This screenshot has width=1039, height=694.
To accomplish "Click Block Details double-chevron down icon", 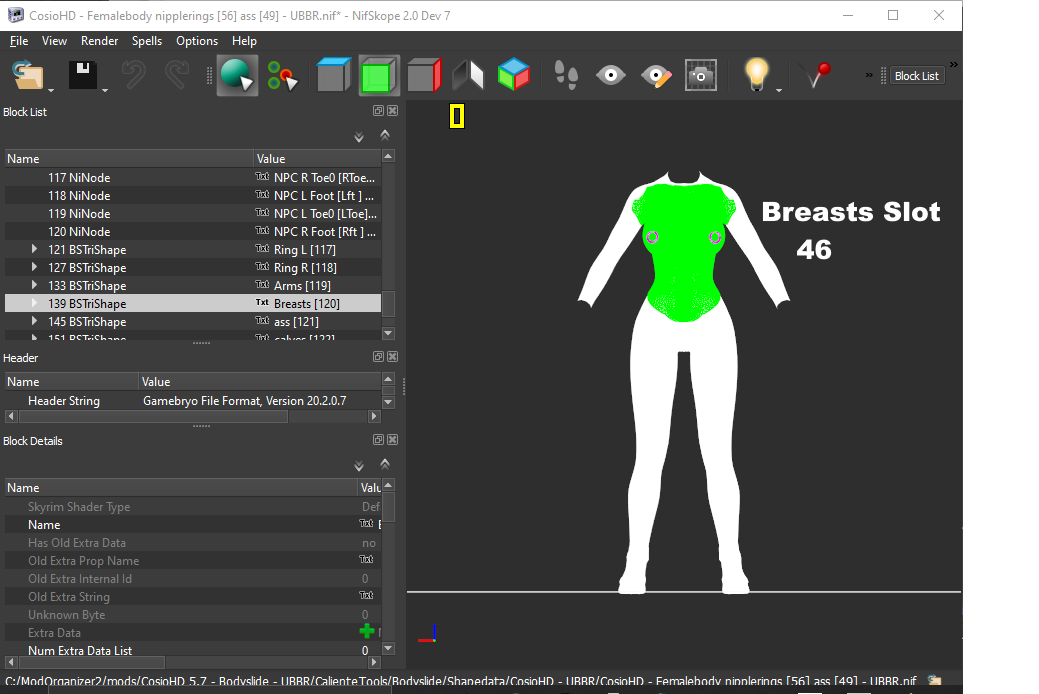I will click(358, 466).
